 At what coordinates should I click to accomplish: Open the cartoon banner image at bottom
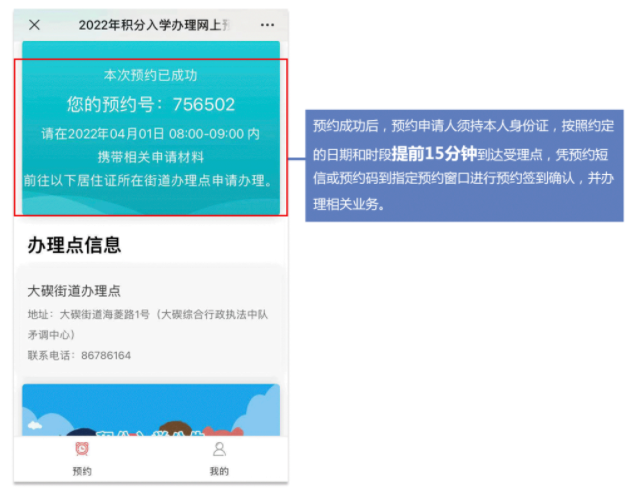click(151, 410)
